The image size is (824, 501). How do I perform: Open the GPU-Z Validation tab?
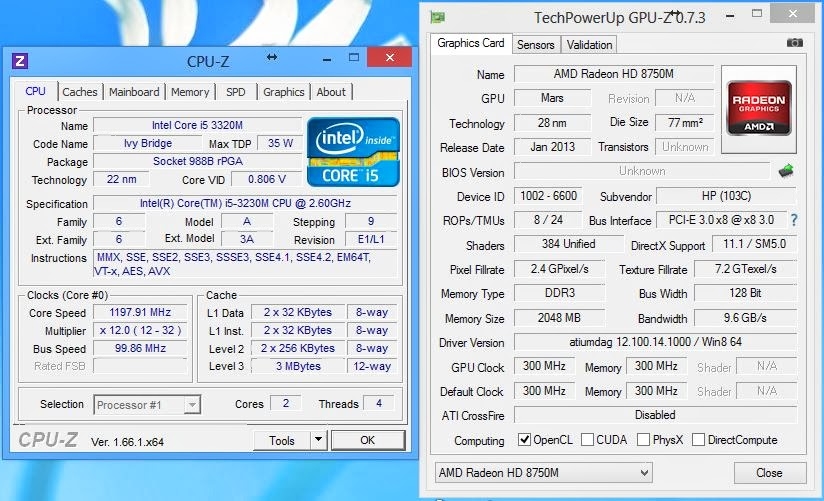pos(589,45)
